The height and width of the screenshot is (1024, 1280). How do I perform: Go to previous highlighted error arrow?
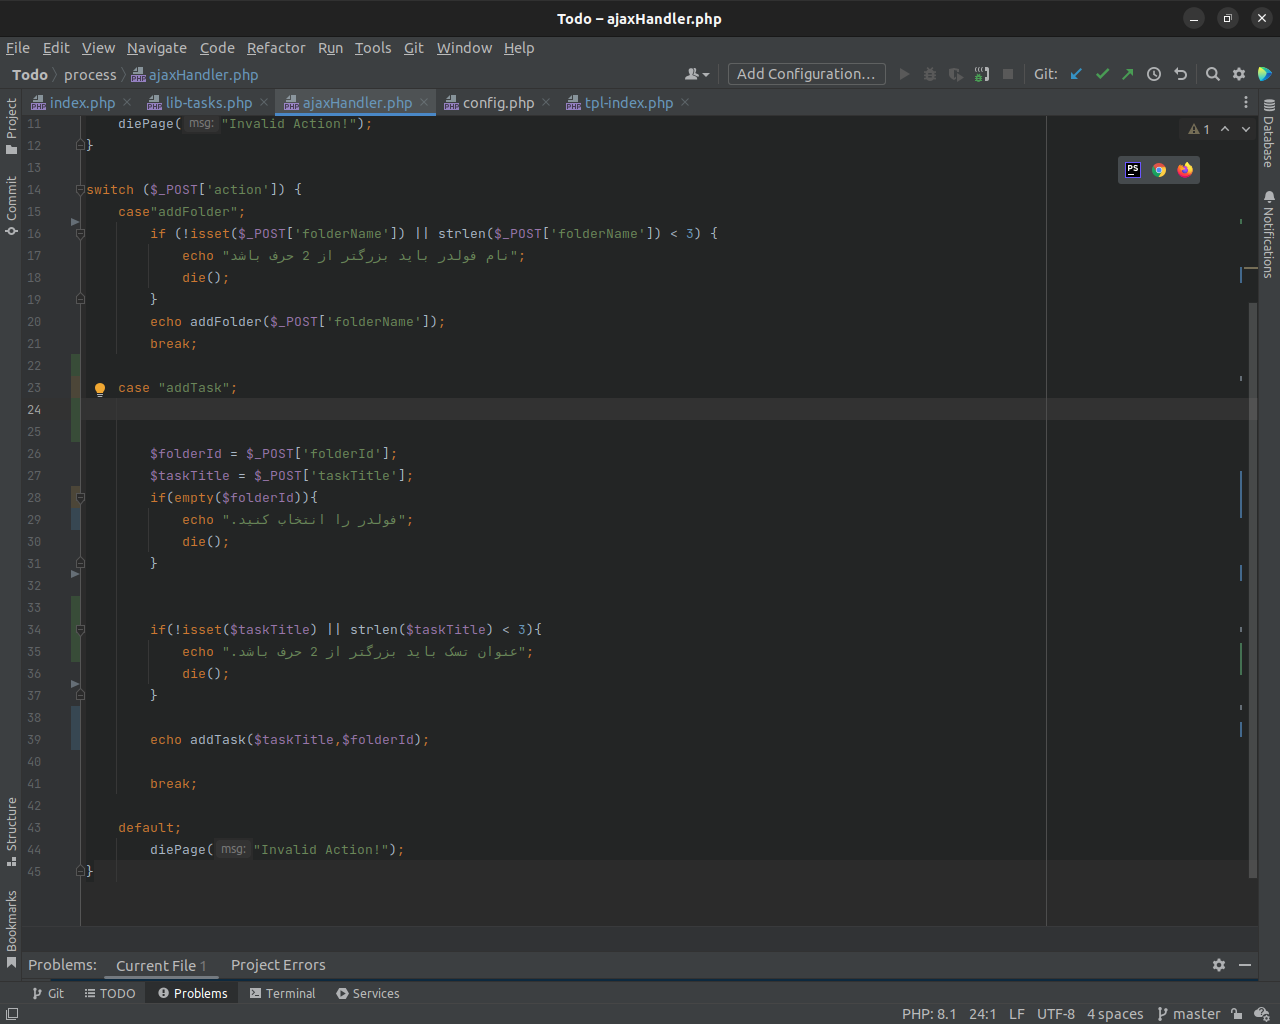tap(1225, 129)
